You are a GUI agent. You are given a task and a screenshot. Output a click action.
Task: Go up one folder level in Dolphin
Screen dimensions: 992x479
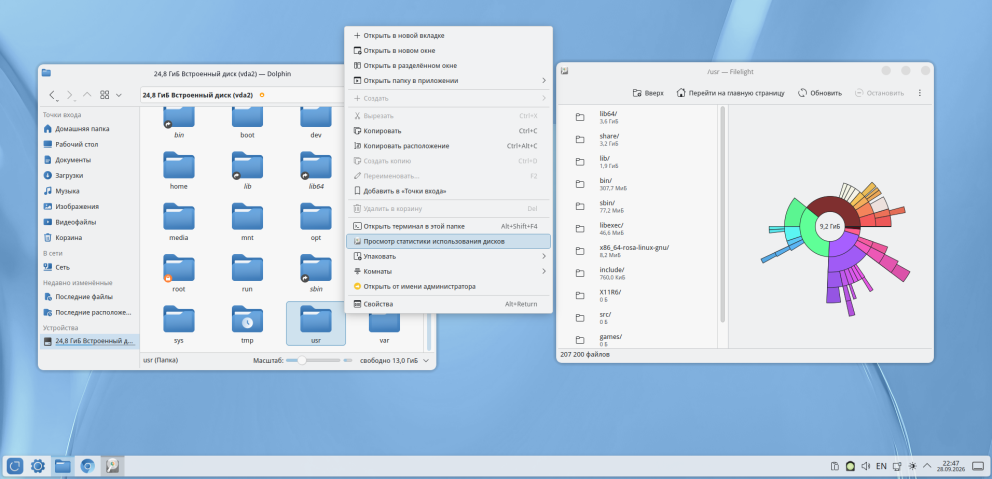click(87, 95)
